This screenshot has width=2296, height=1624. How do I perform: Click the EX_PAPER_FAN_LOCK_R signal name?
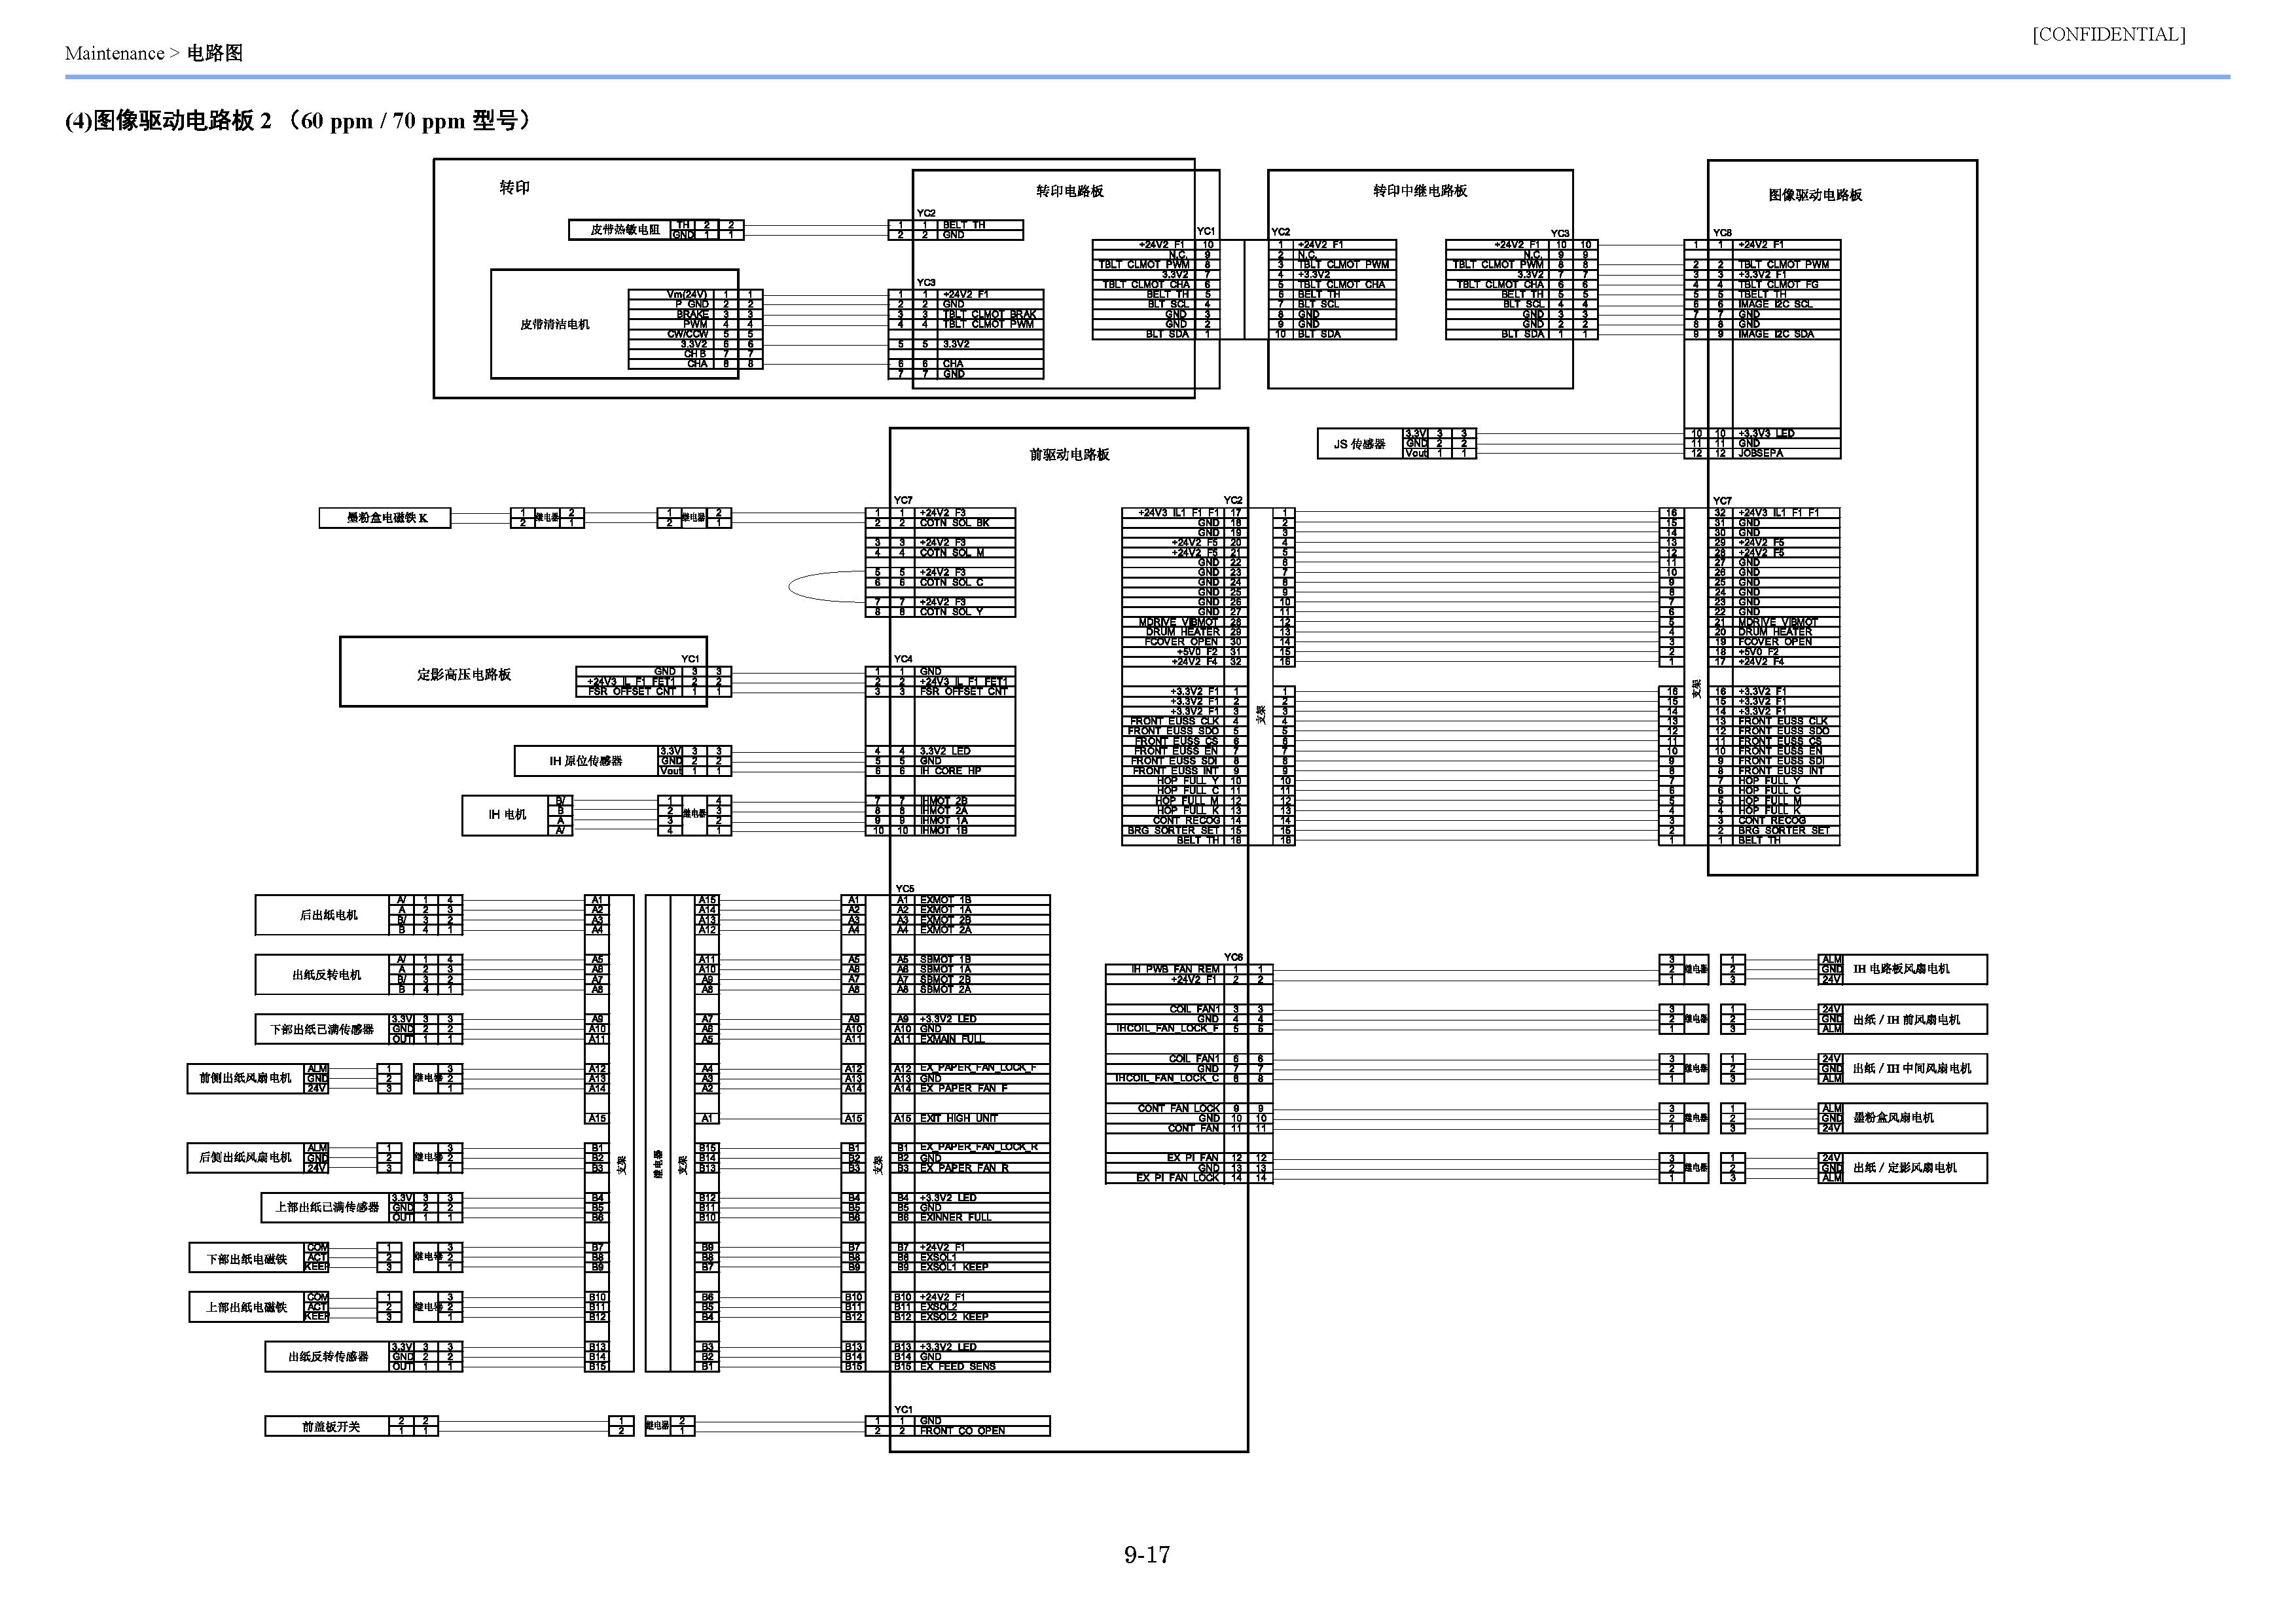(979, 1148)
